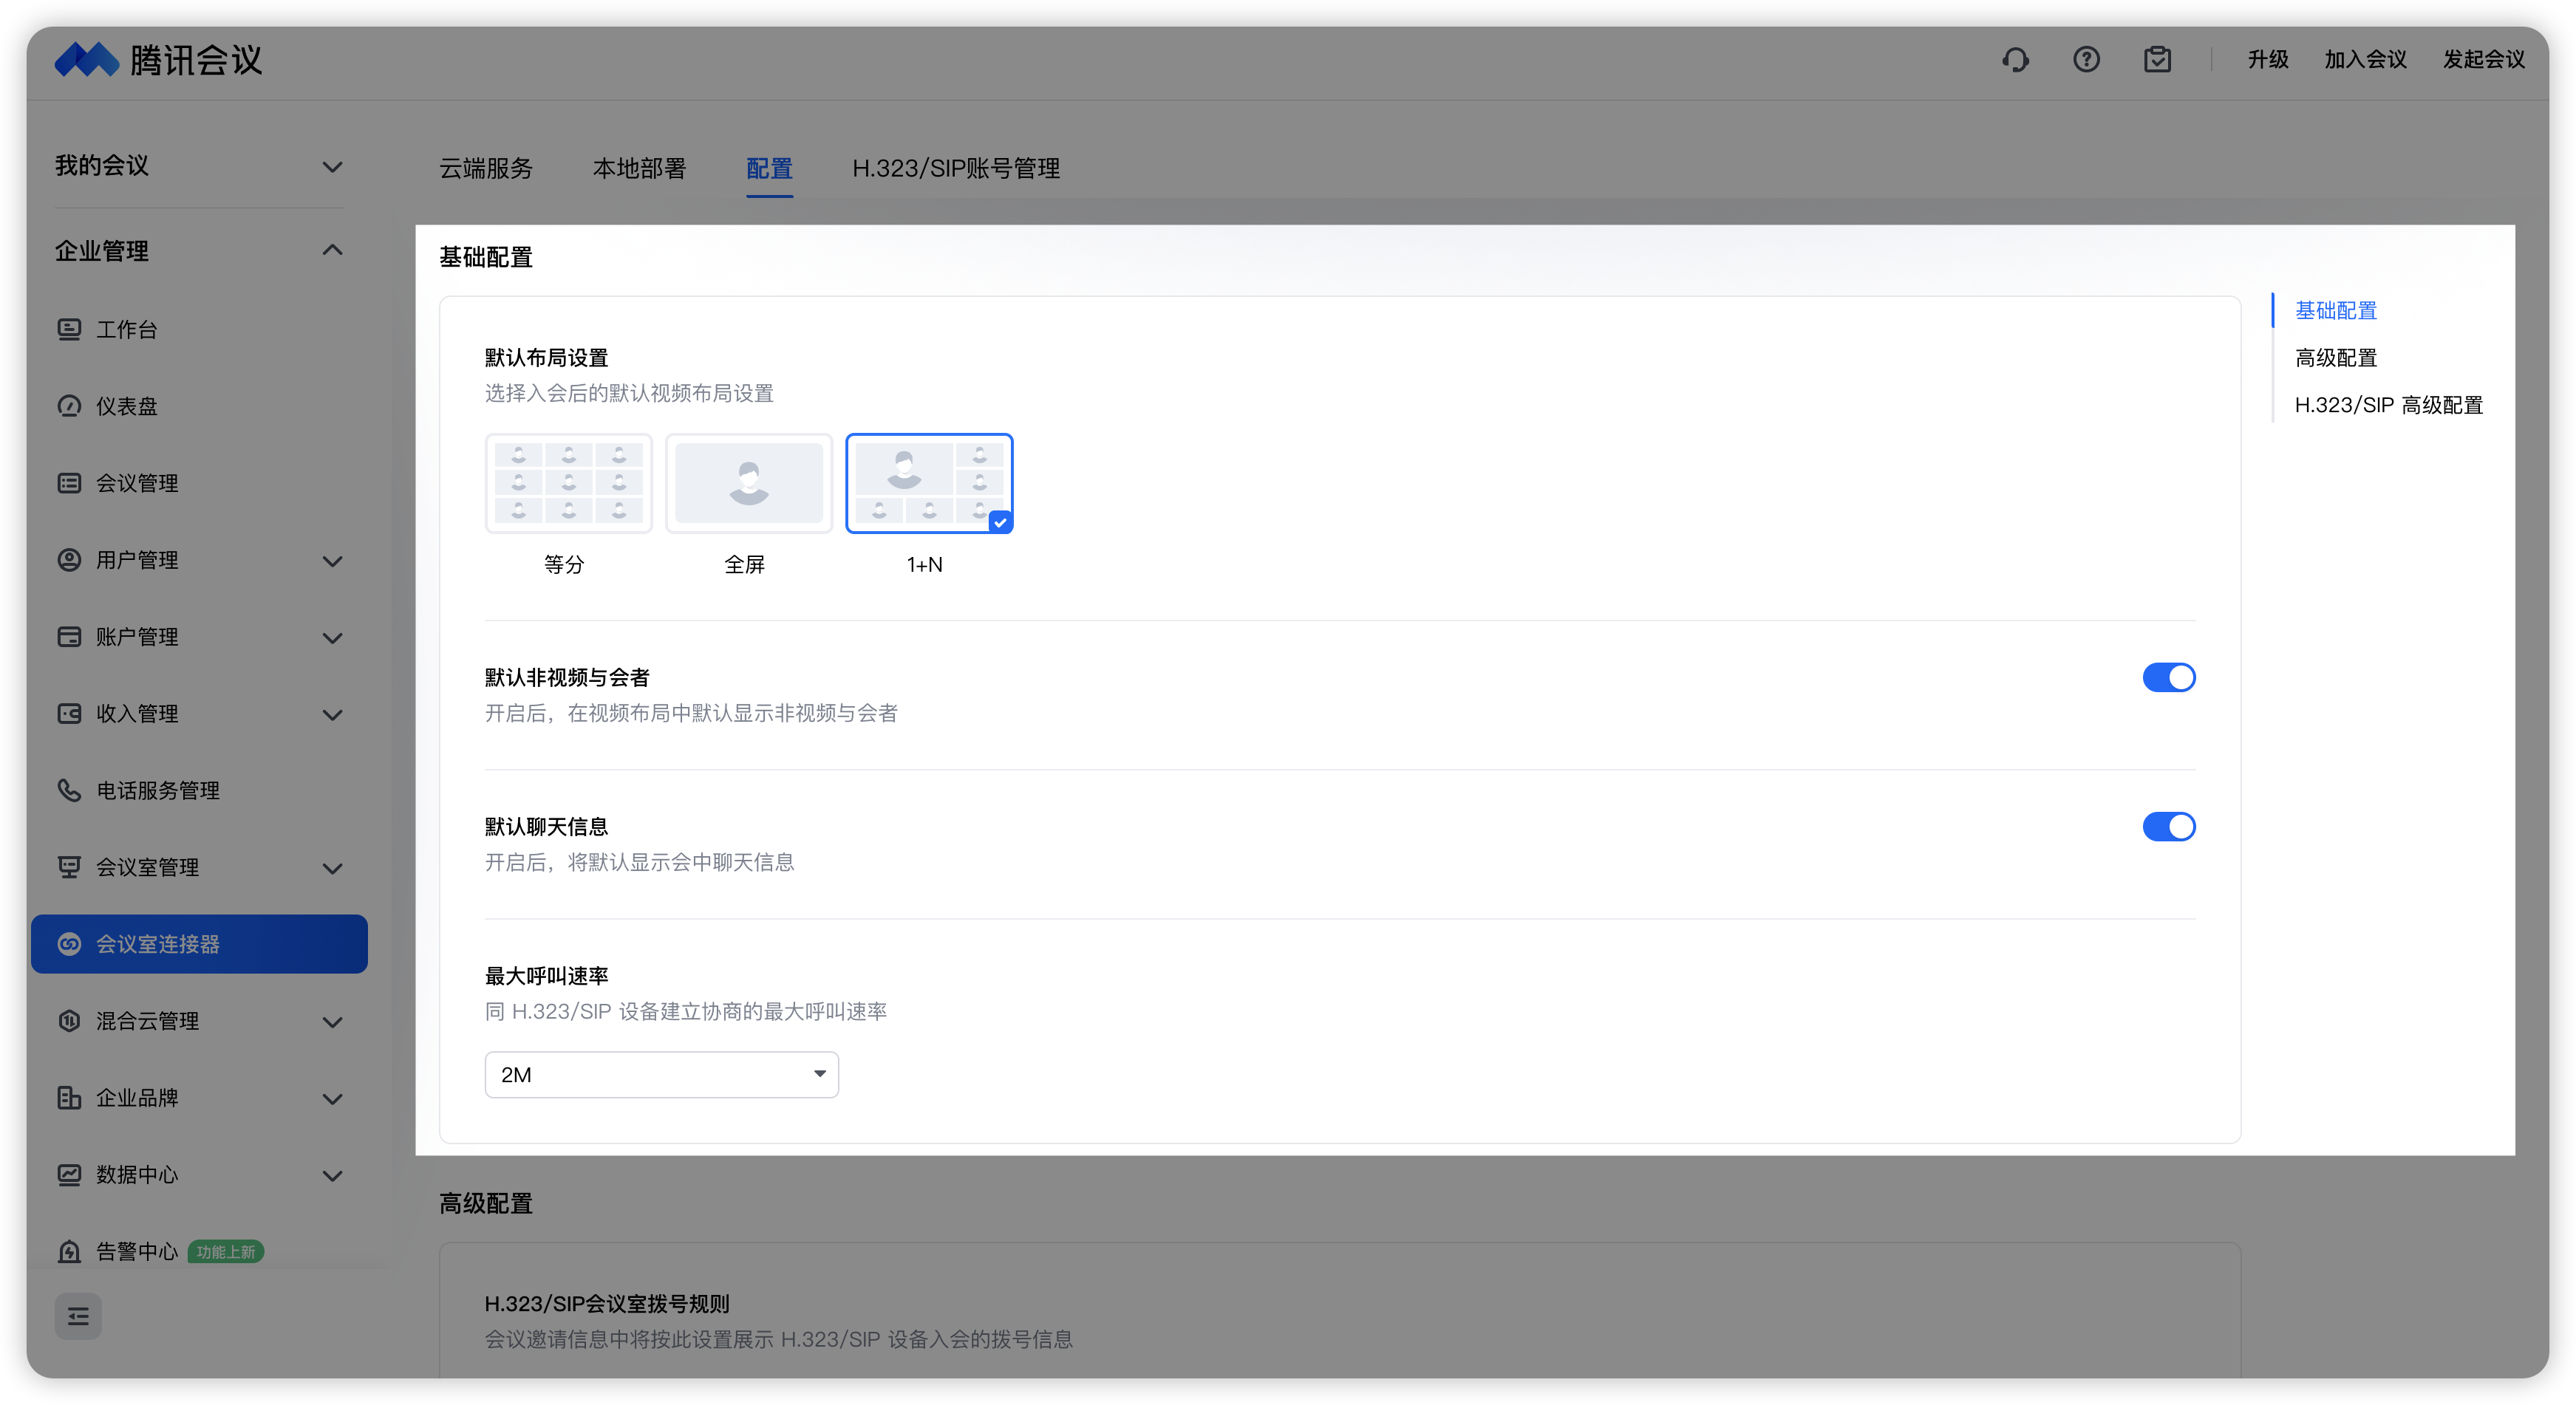Select the 1+N layout option
The image size is (2576, 1405).
point(929,484)
